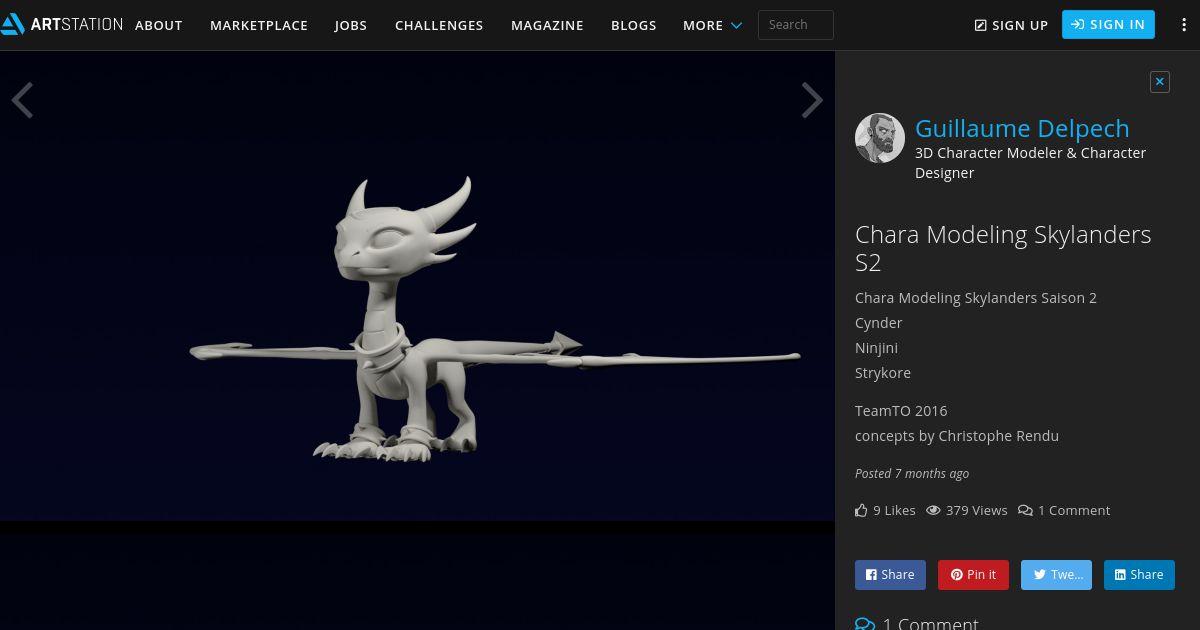Click the comments speech bubble heading icon
Viewport: 1200px width, 630px height.
[x=865, y=624]
